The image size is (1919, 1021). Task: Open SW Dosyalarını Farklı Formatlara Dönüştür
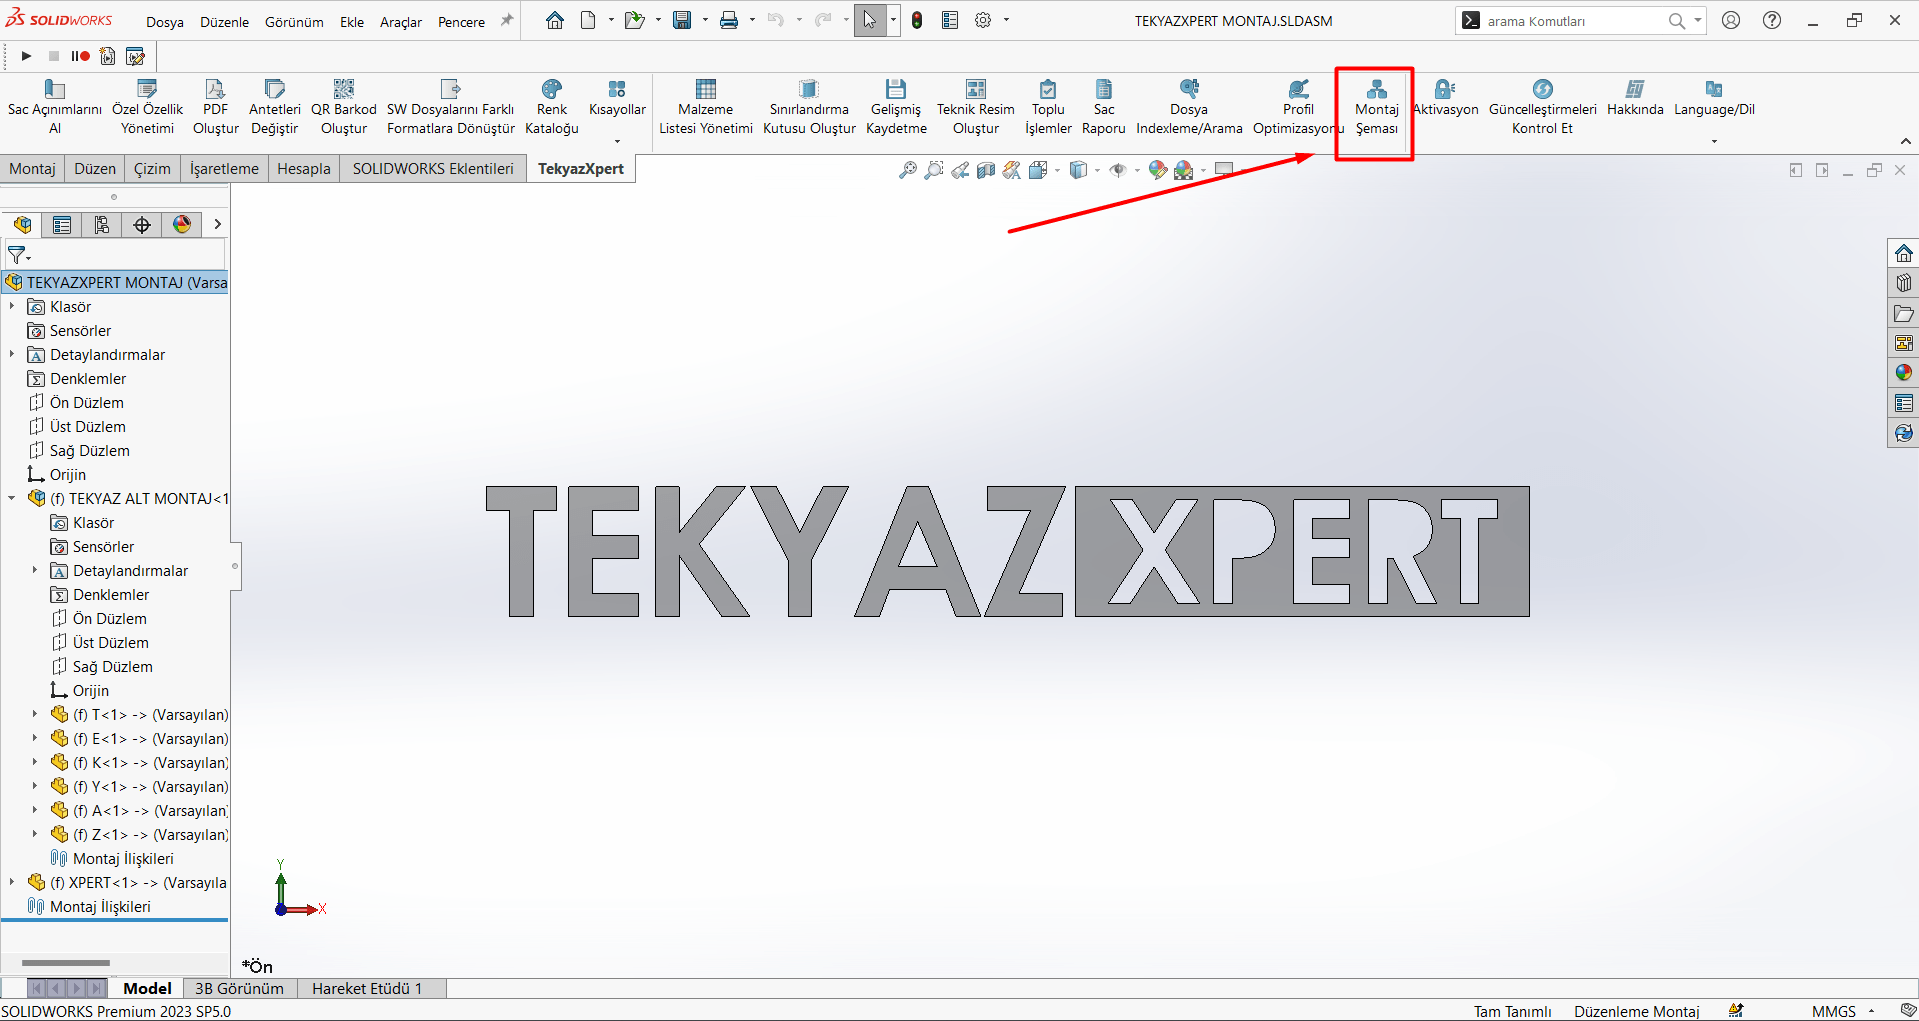(450, 107)
